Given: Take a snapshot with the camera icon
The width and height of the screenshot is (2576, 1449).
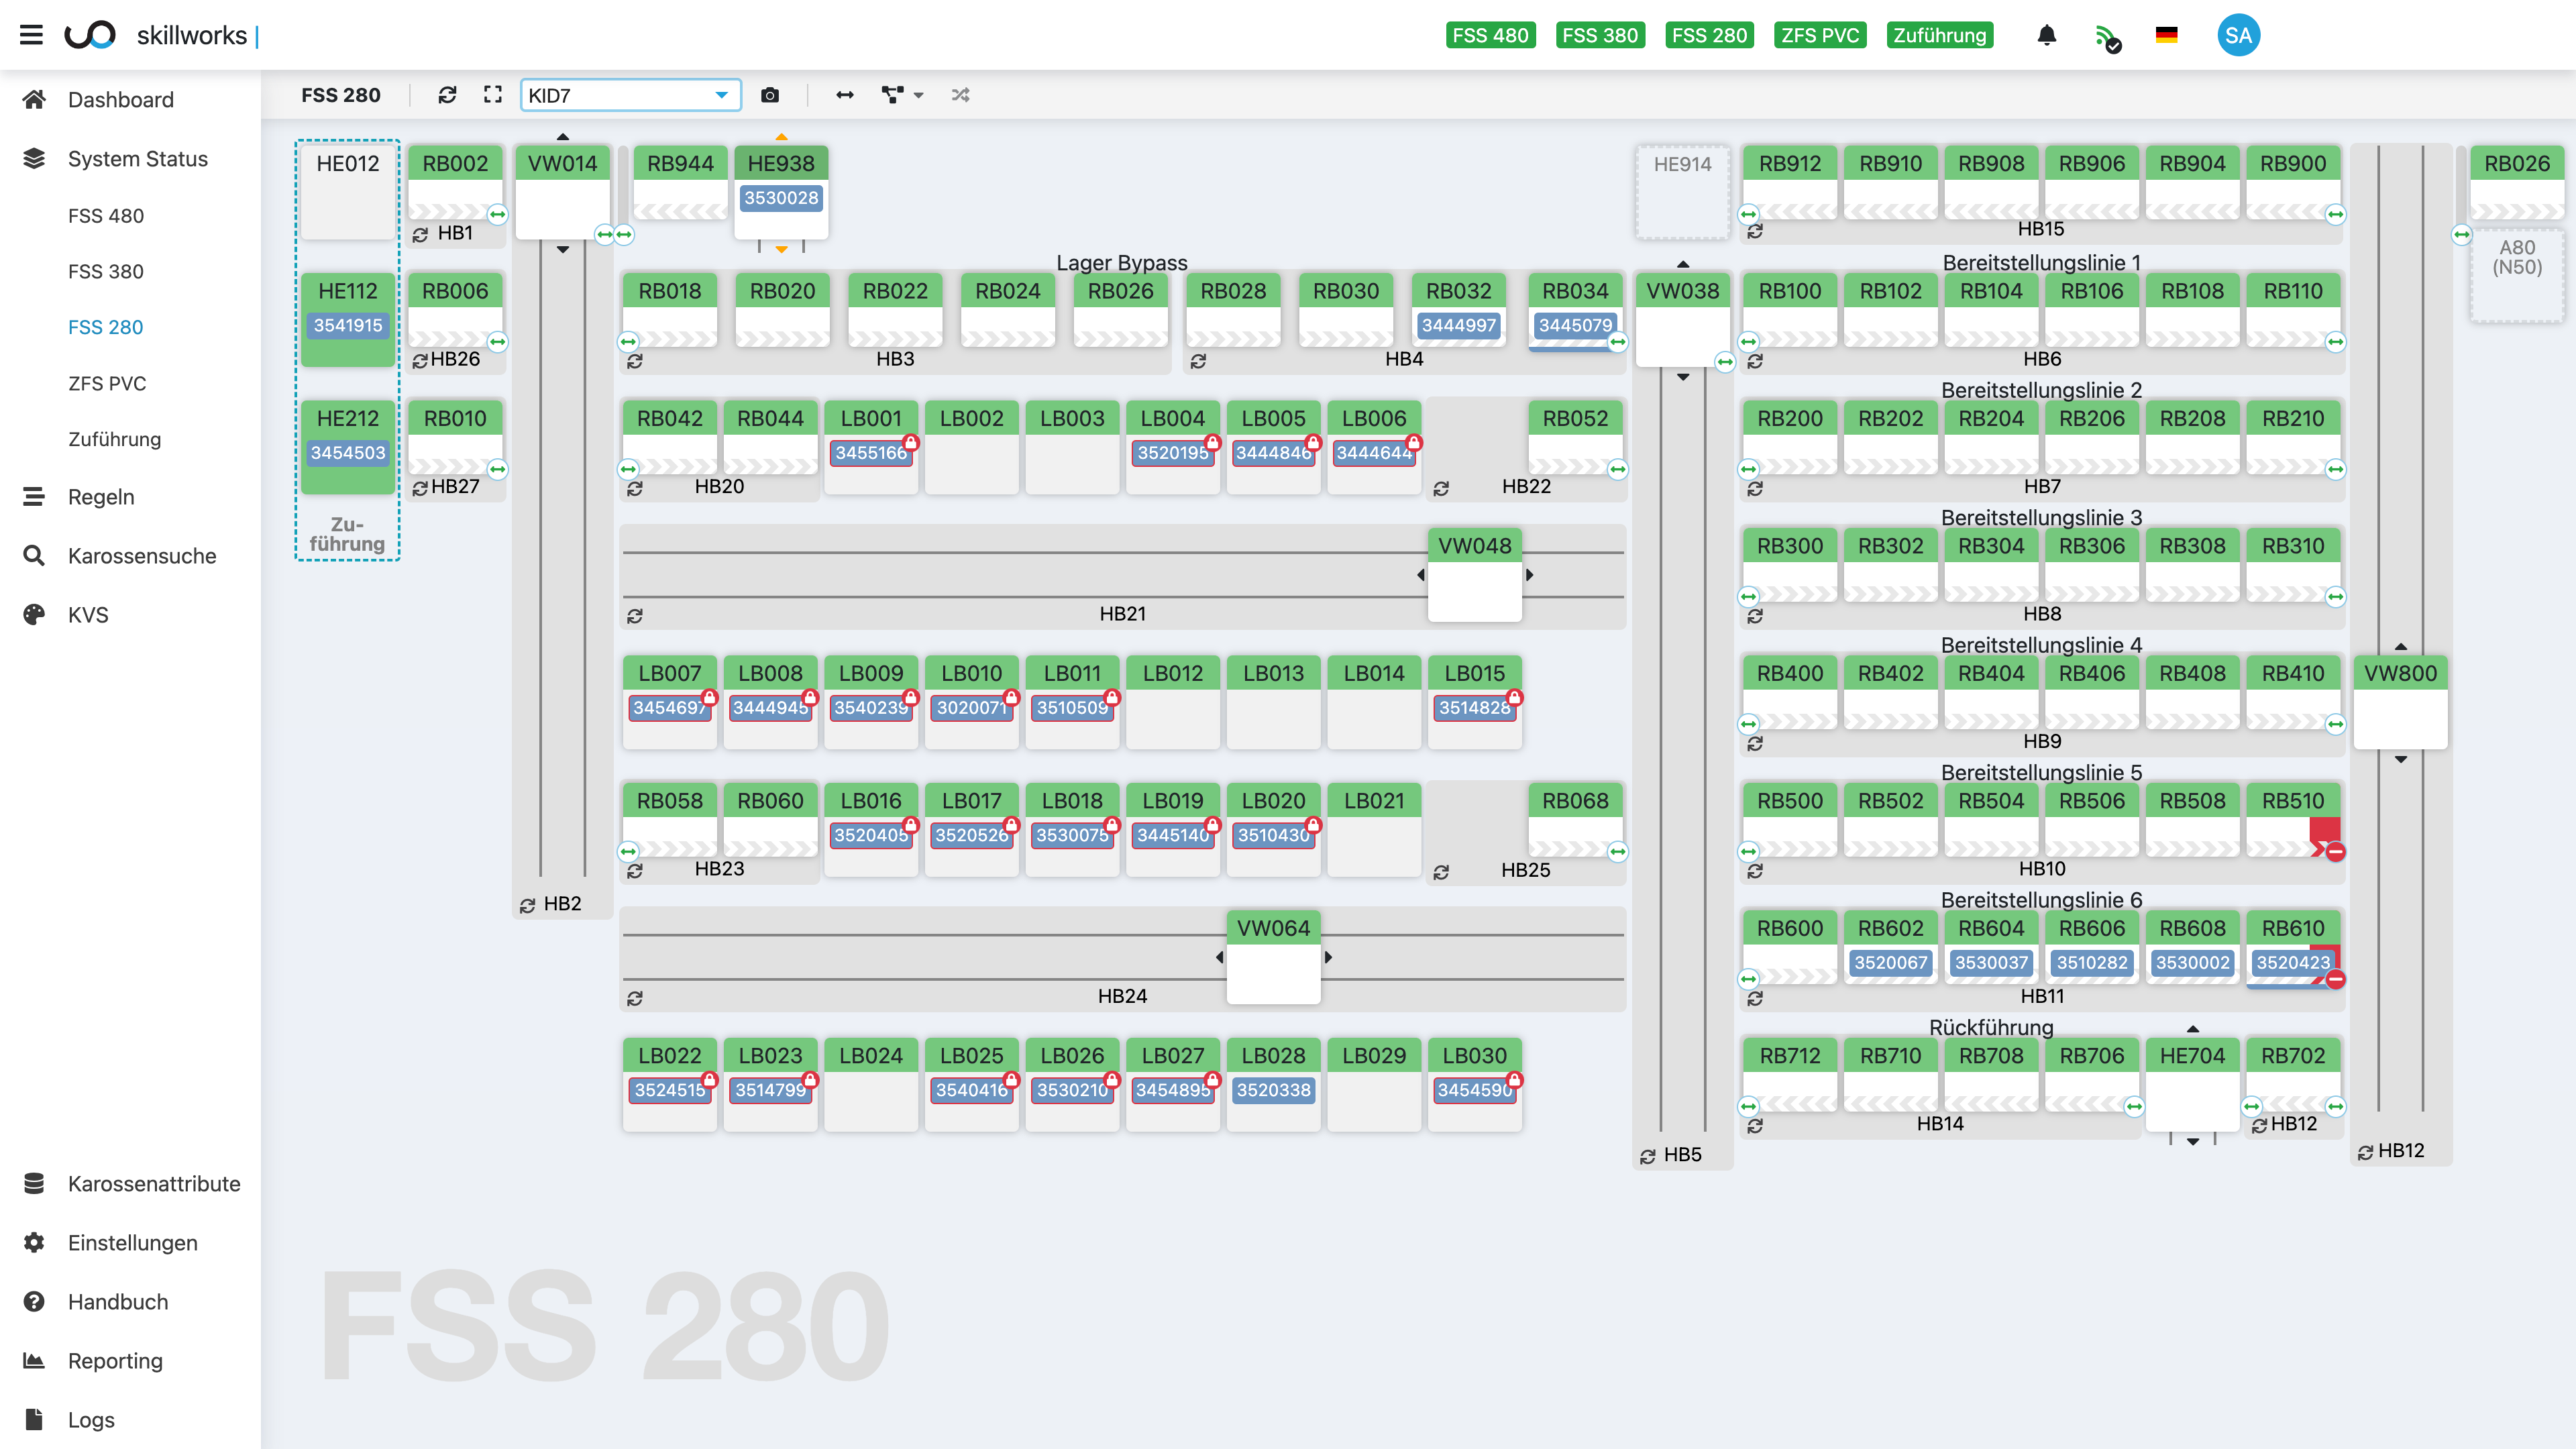Looking at the screenshot, I should [769, 95].
